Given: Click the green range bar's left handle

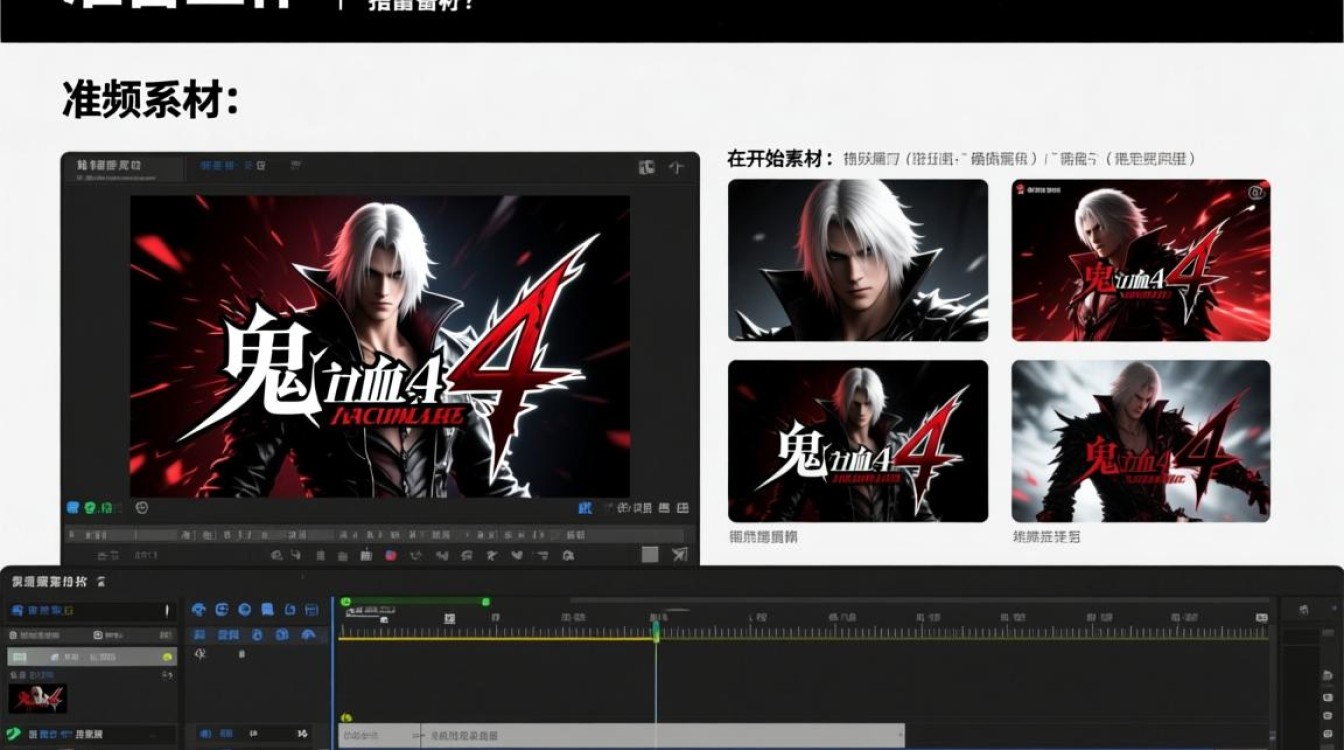Looking at the screenshot, I should point(346,602).
